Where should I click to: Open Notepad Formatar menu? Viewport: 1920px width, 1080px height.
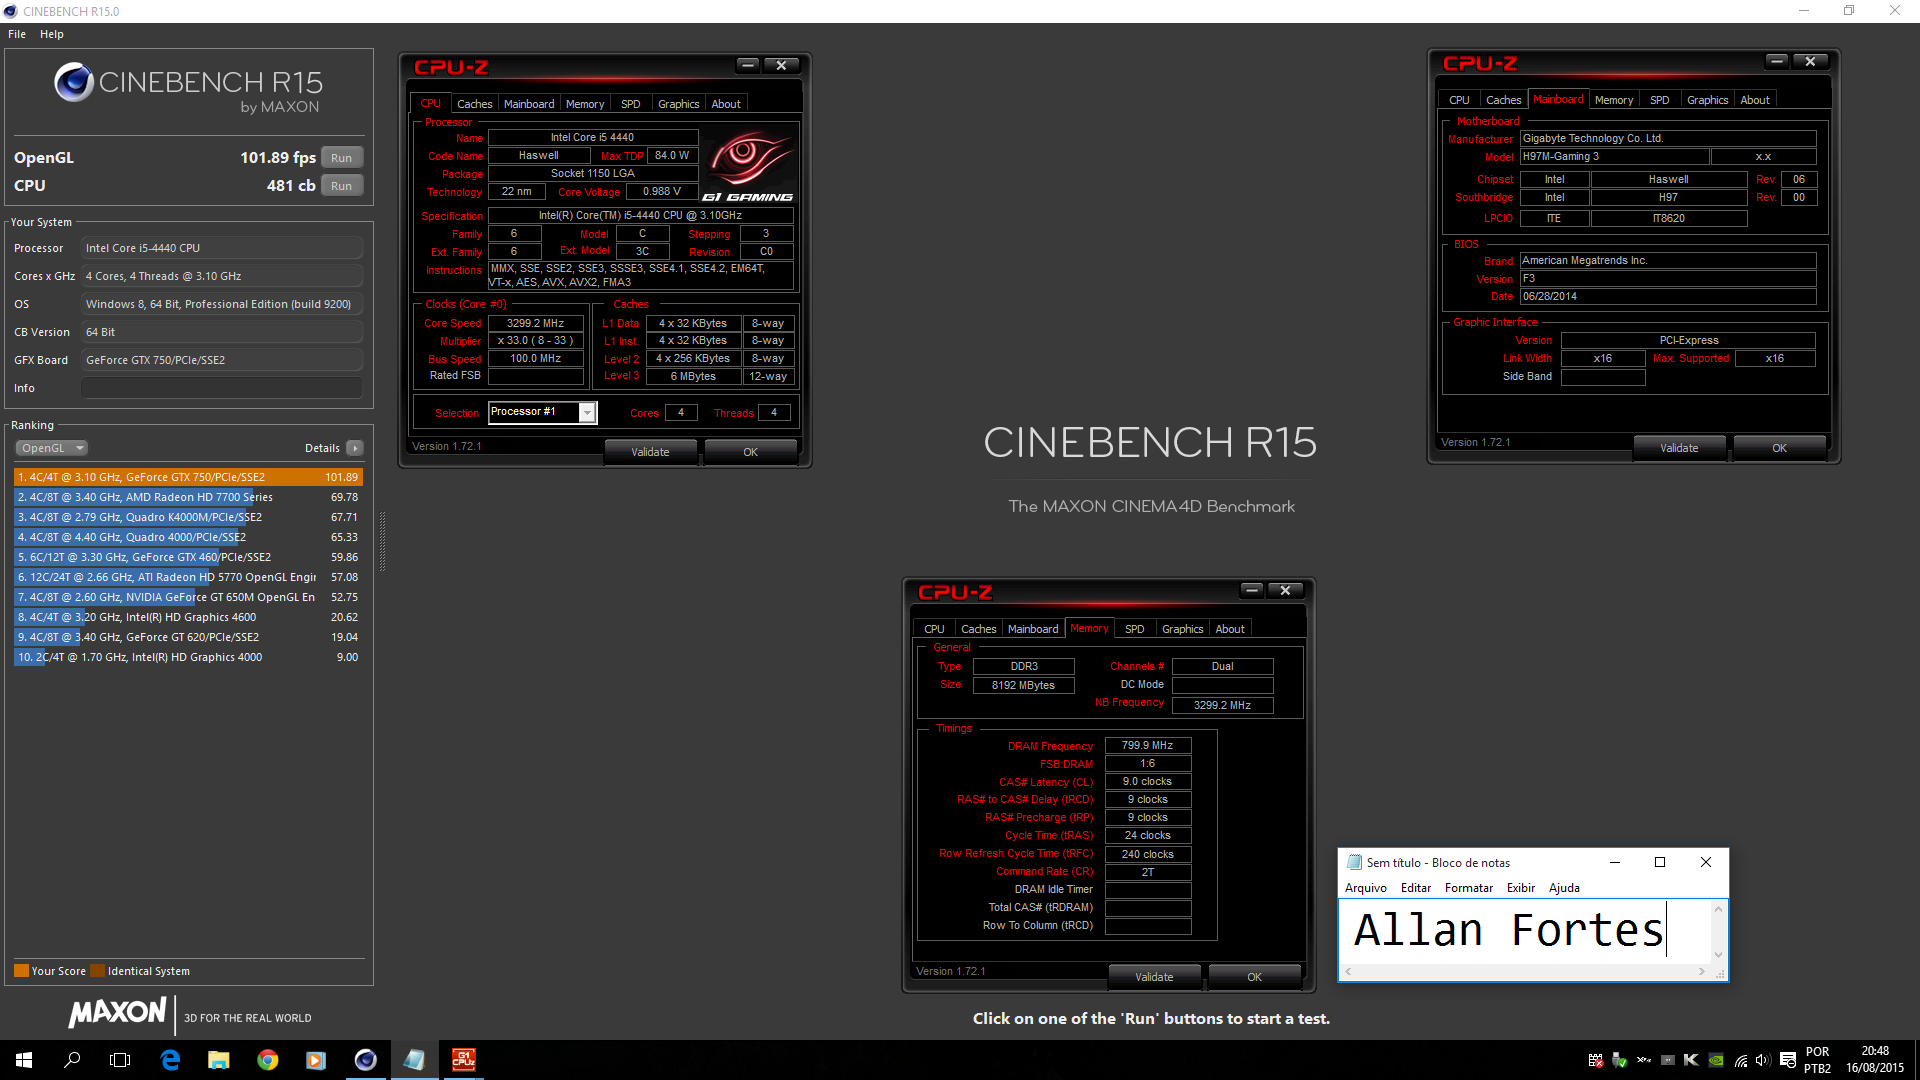coord(1468,888)
